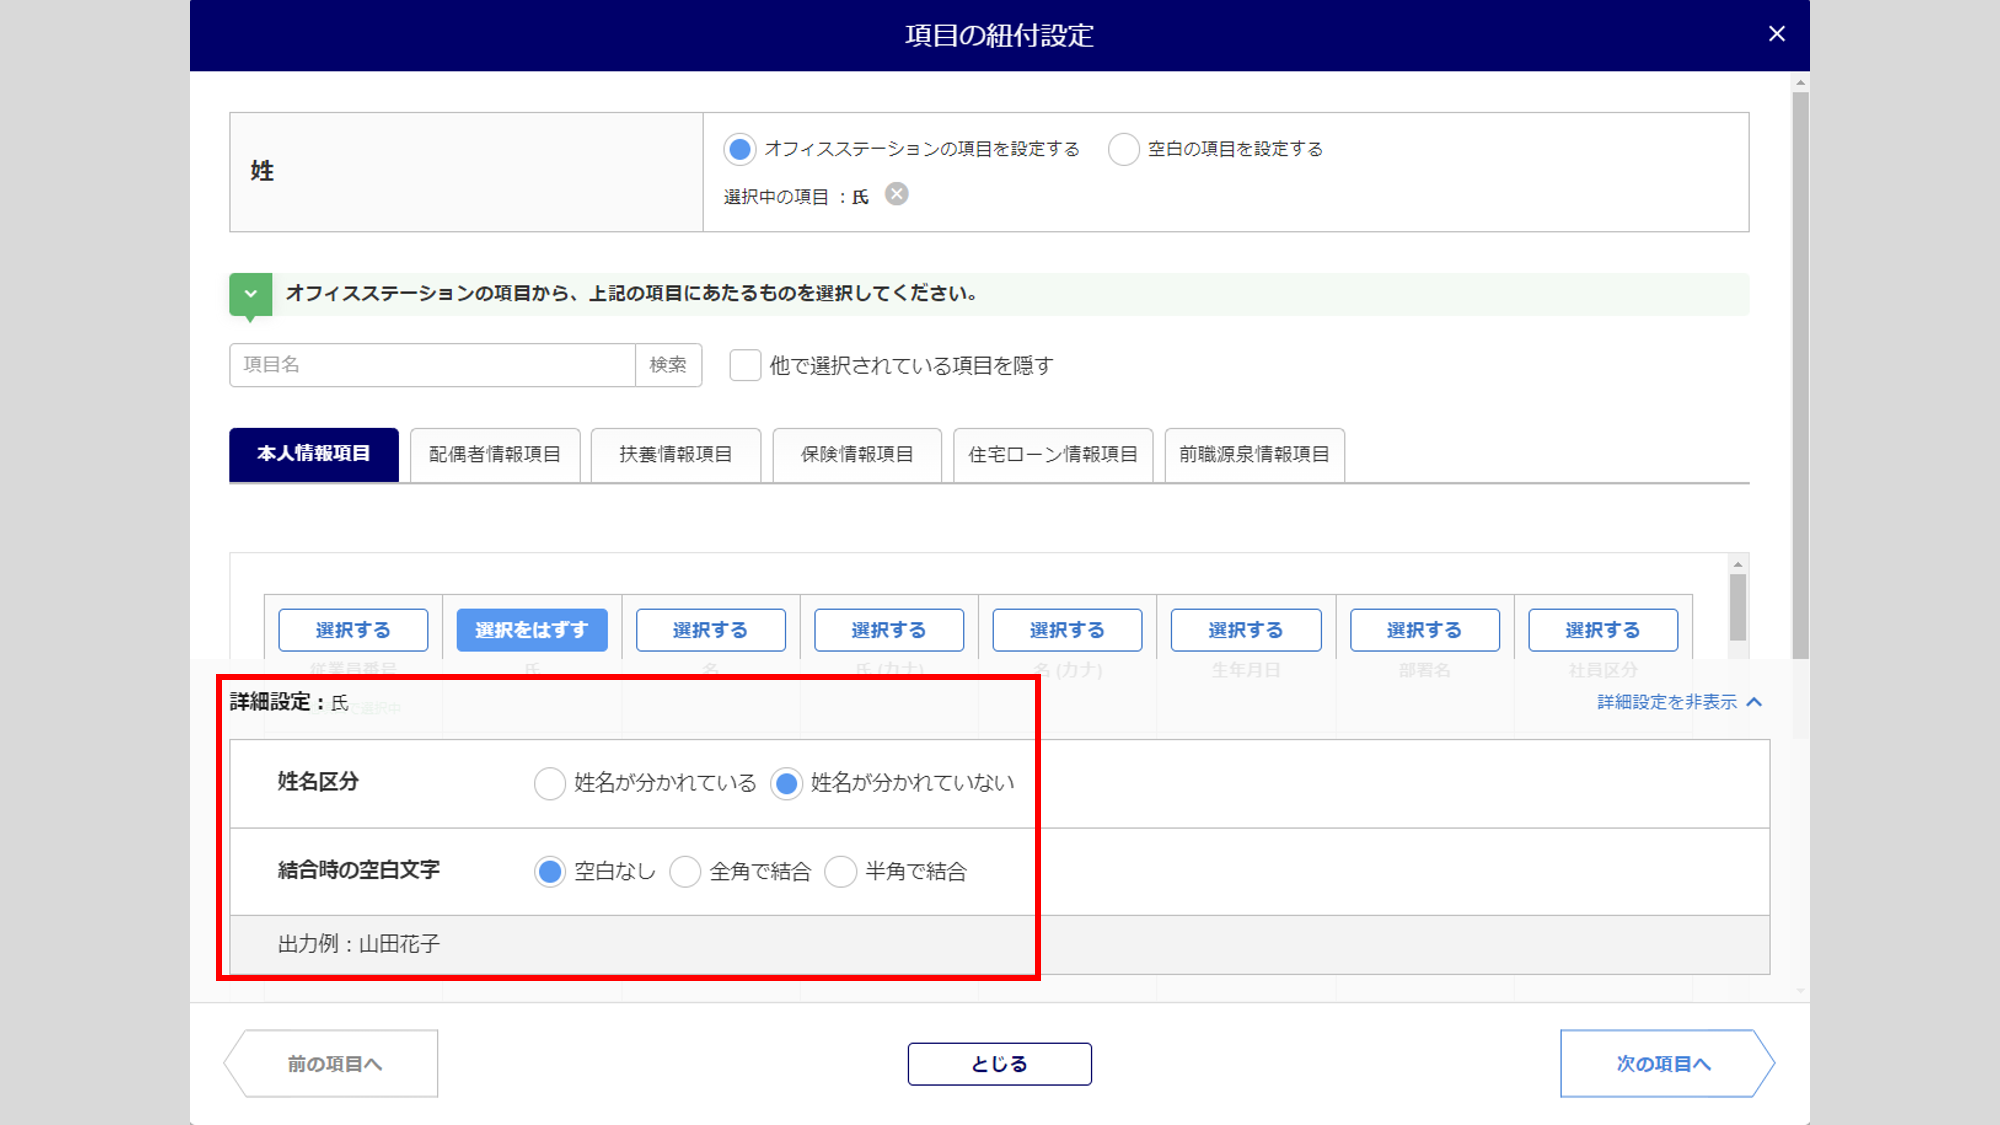Click the 前の項目へ button
This screenshot has height=1125, width=2000.
332,1064
